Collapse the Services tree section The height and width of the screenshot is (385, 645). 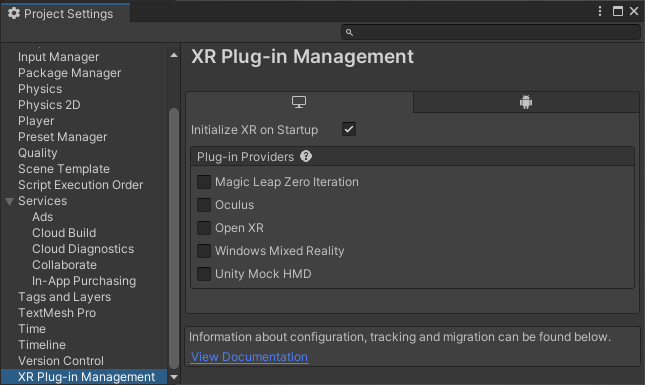pos(9,202)
